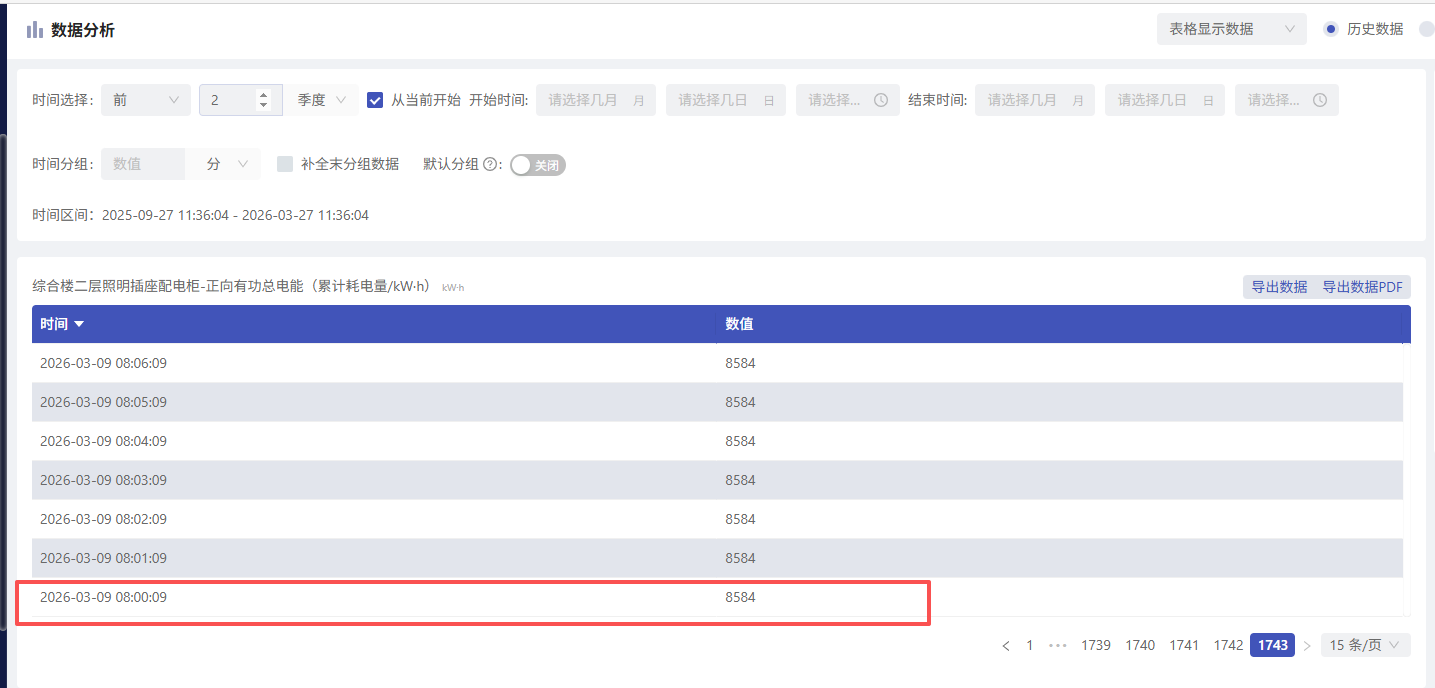Click the sort arrow on 时间 column
1435x688 pixels.
[79, 324]
